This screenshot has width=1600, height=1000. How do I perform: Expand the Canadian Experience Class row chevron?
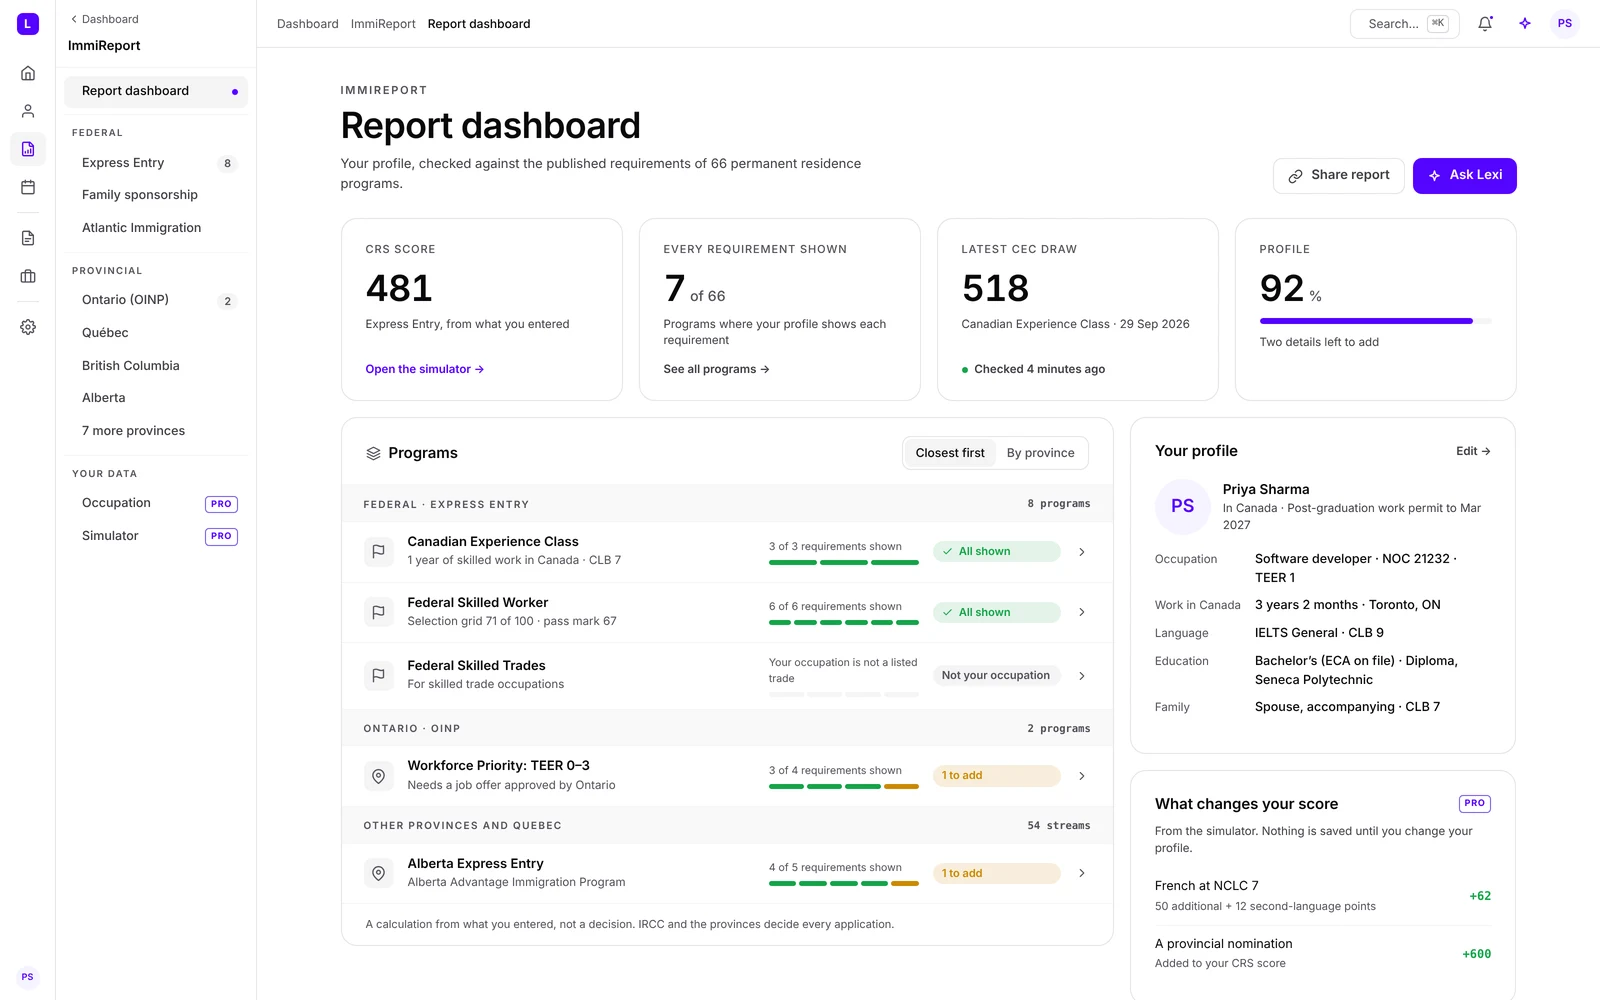(1082, 552)
